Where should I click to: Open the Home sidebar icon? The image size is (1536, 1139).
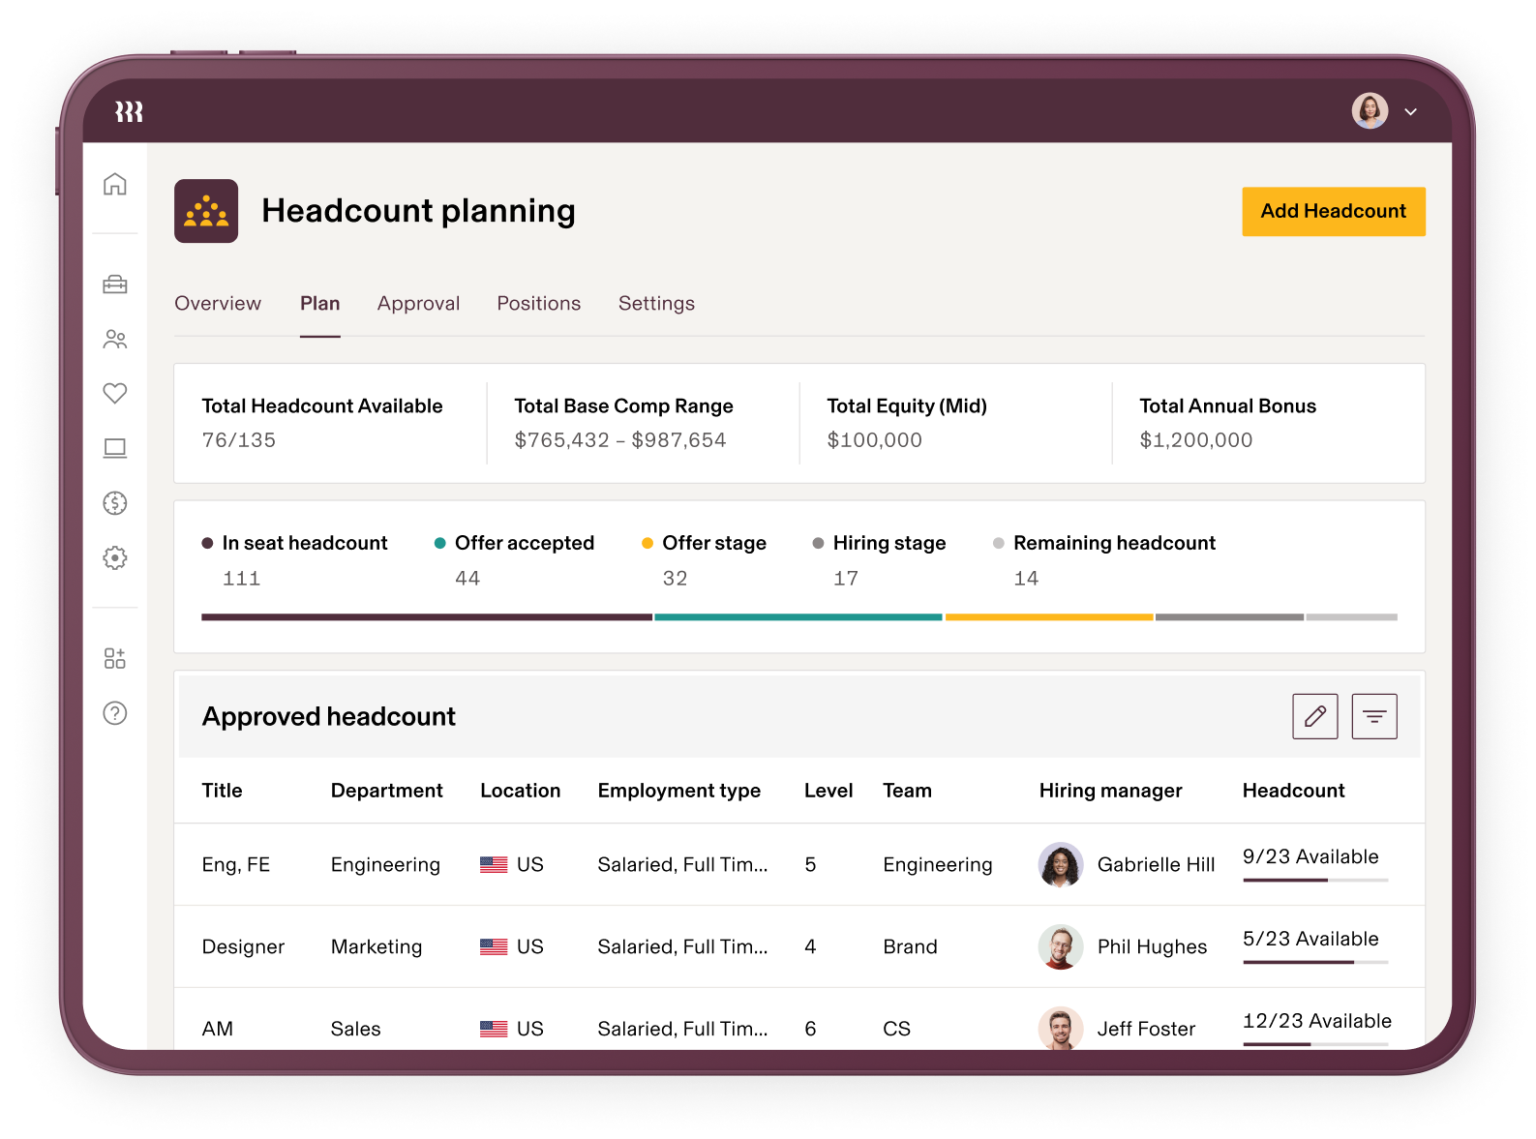pos(115,184)
